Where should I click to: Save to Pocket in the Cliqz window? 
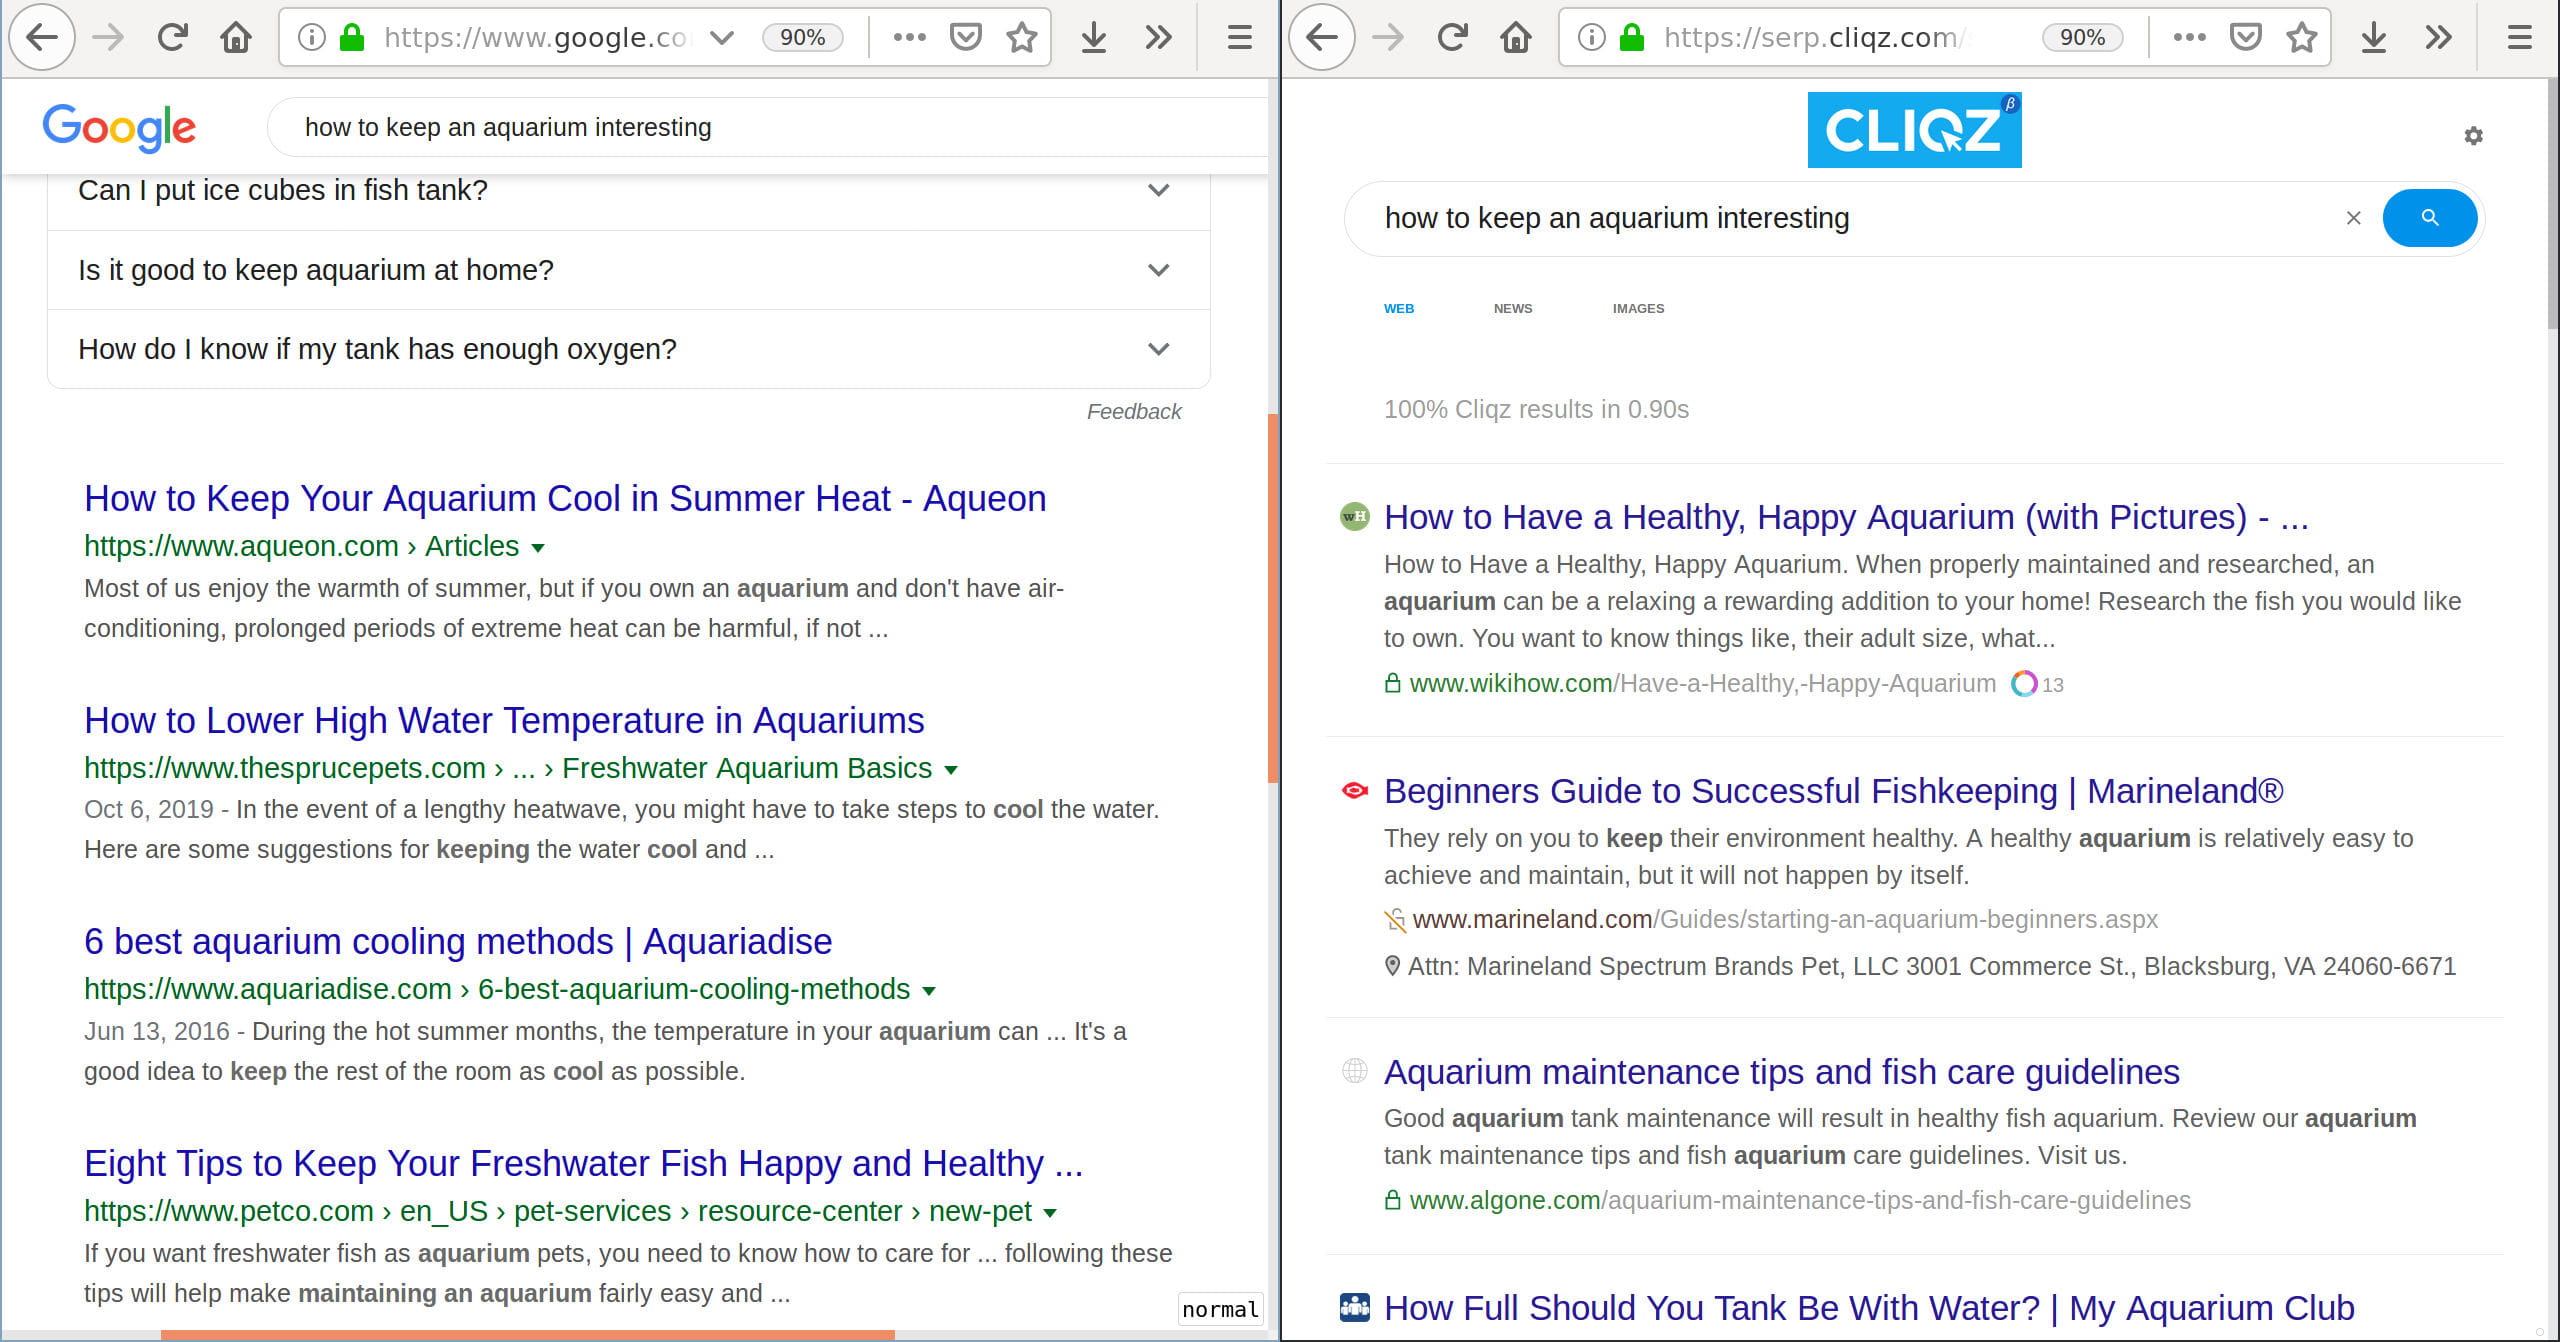pyautogui.click(x=2245, y=38)
